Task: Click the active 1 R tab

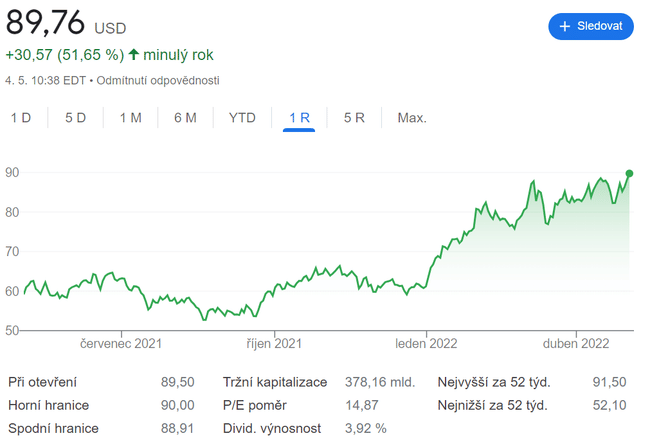Action: coord(299,118)
